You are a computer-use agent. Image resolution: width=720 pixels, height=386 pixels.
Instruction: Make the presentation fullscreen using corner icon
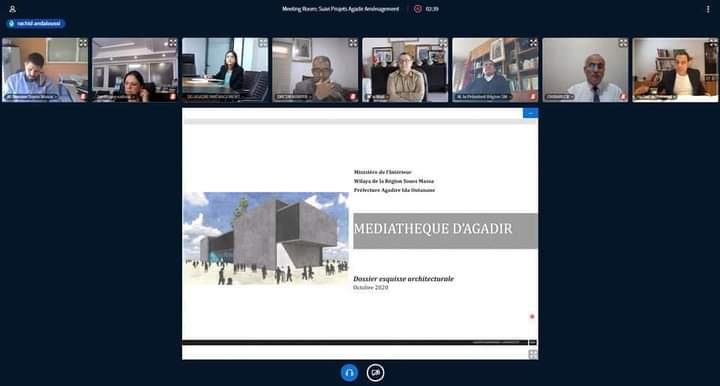[533, 354]
